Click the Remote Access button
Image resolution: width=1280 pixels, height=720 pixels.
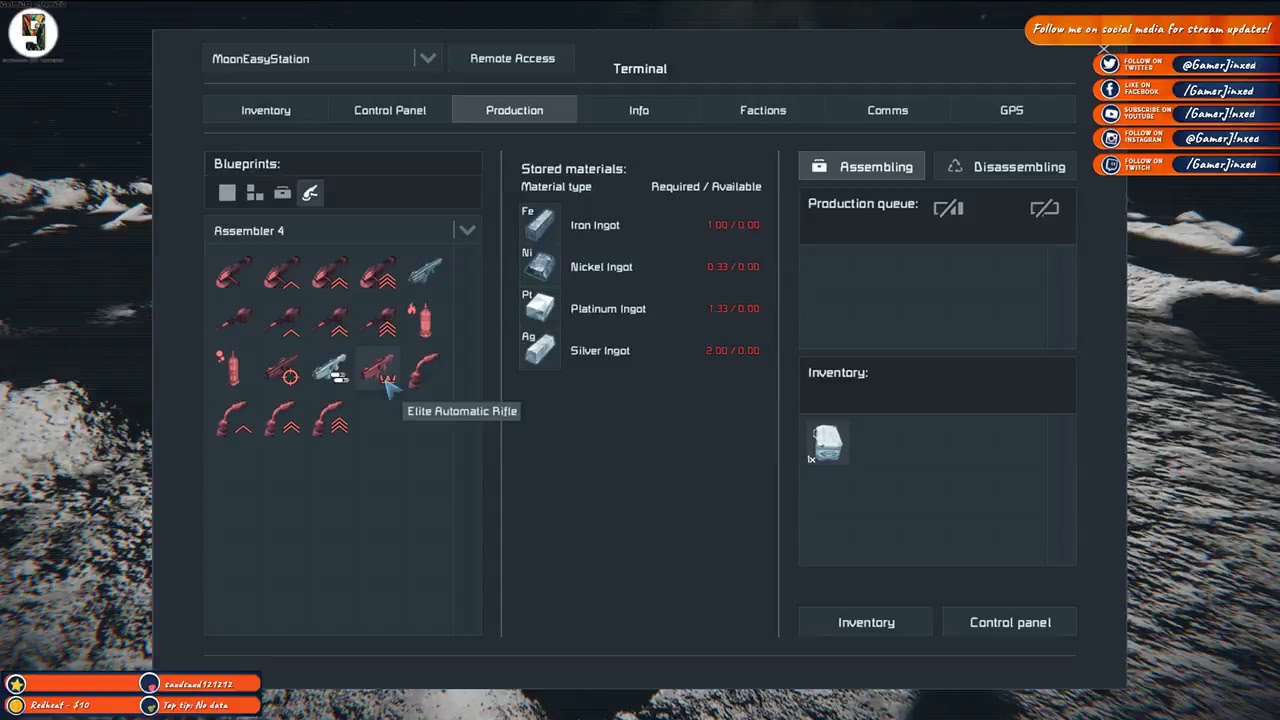click(x=512, y=58)
